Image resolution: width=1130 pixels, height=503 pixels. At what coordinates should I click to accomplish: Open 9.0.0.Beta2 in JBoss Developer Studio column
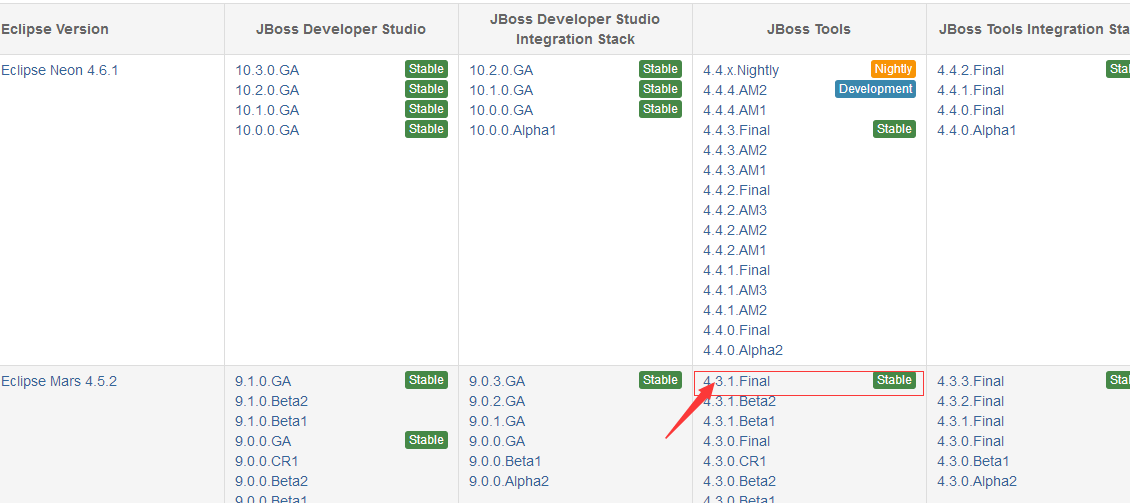click(271, 481)
